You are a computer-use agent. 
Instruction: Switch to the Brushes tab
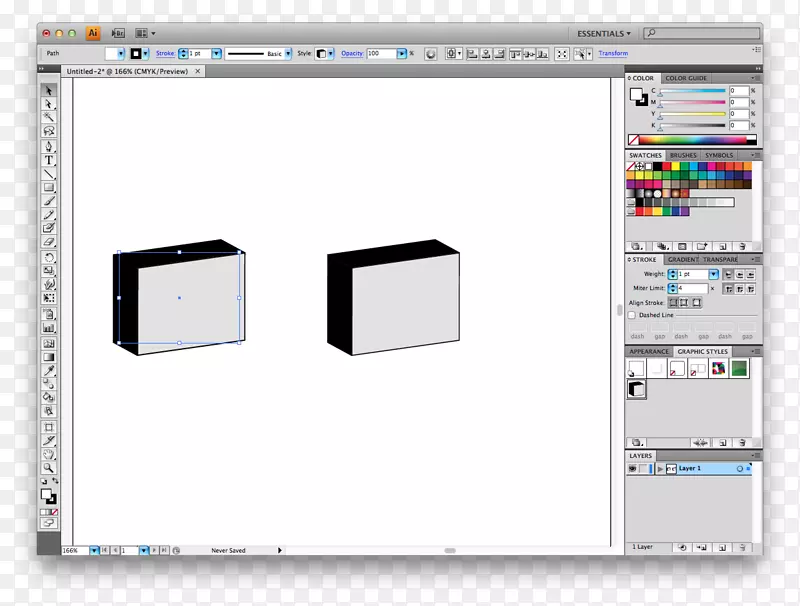click(684, 156)
